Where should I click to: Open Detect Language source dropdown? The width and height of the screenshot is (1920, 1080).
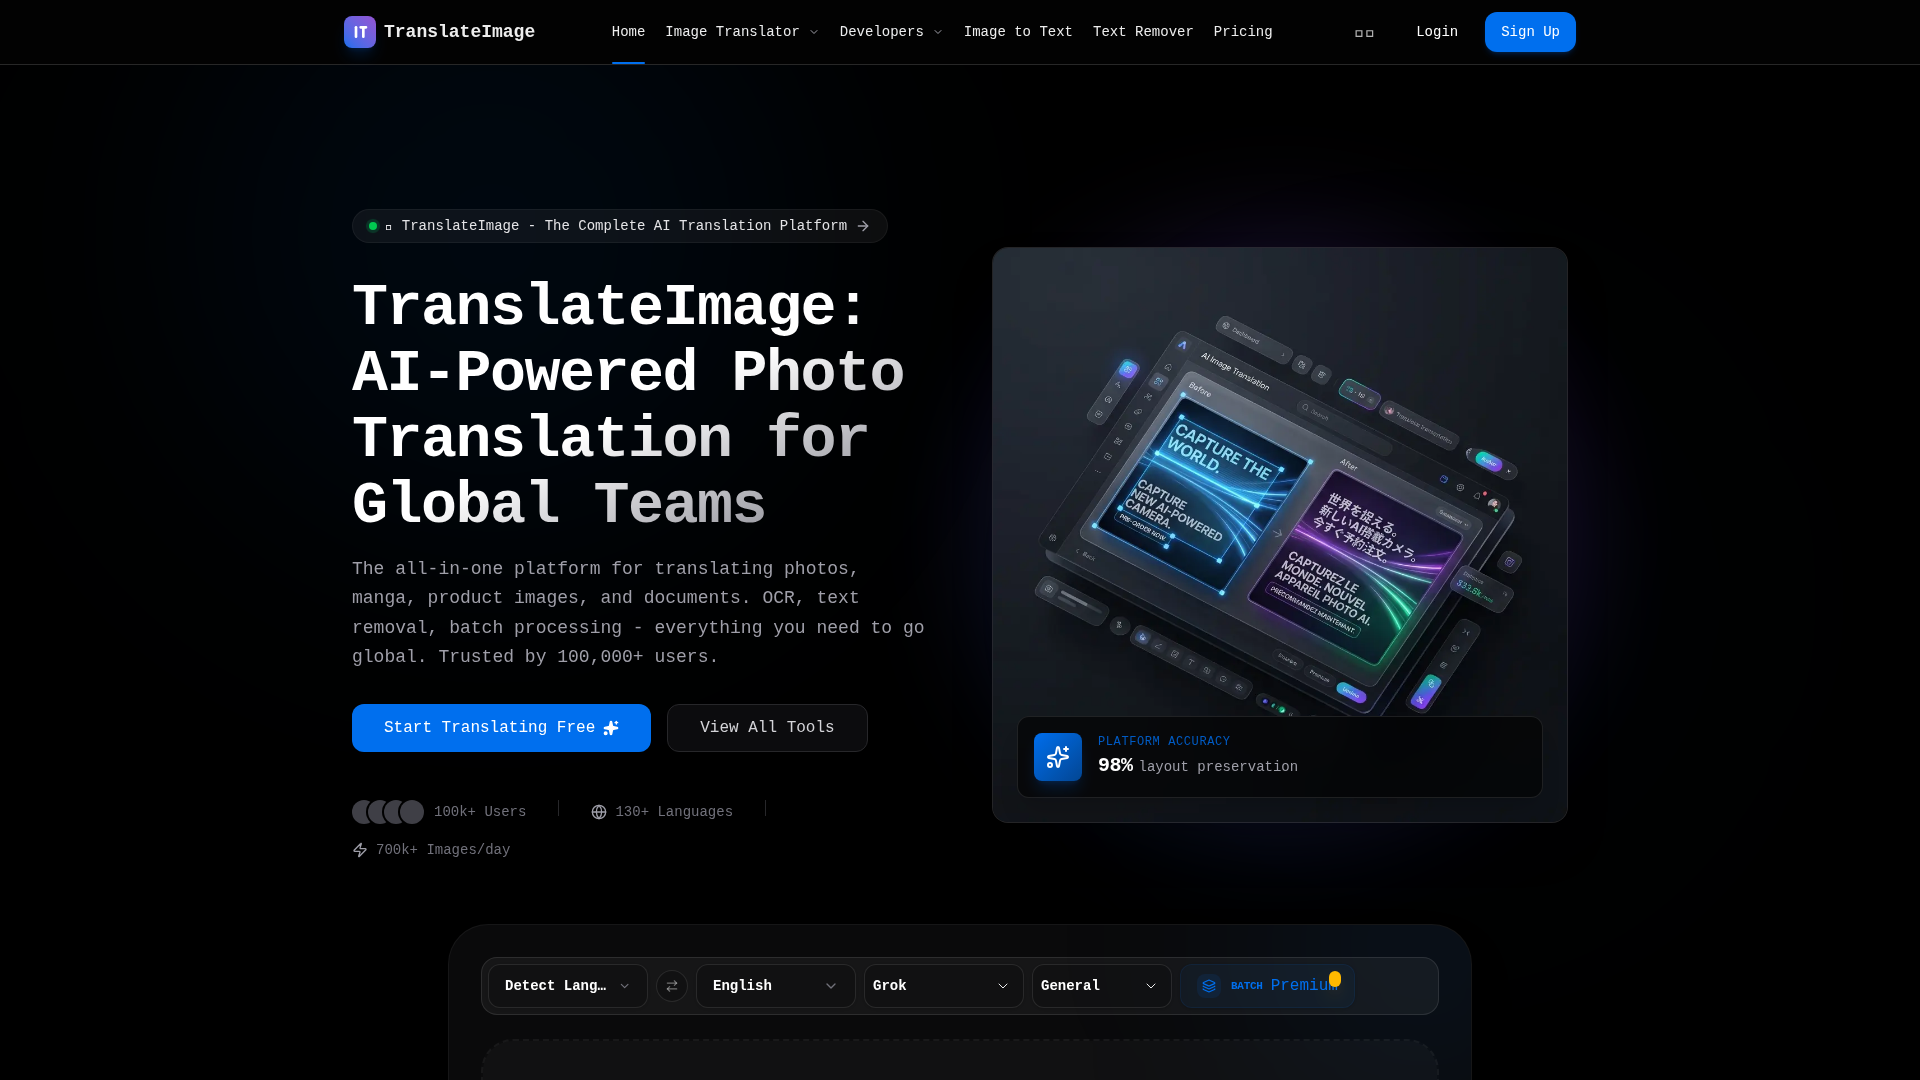pyautogui.click(x=567, y=986)
